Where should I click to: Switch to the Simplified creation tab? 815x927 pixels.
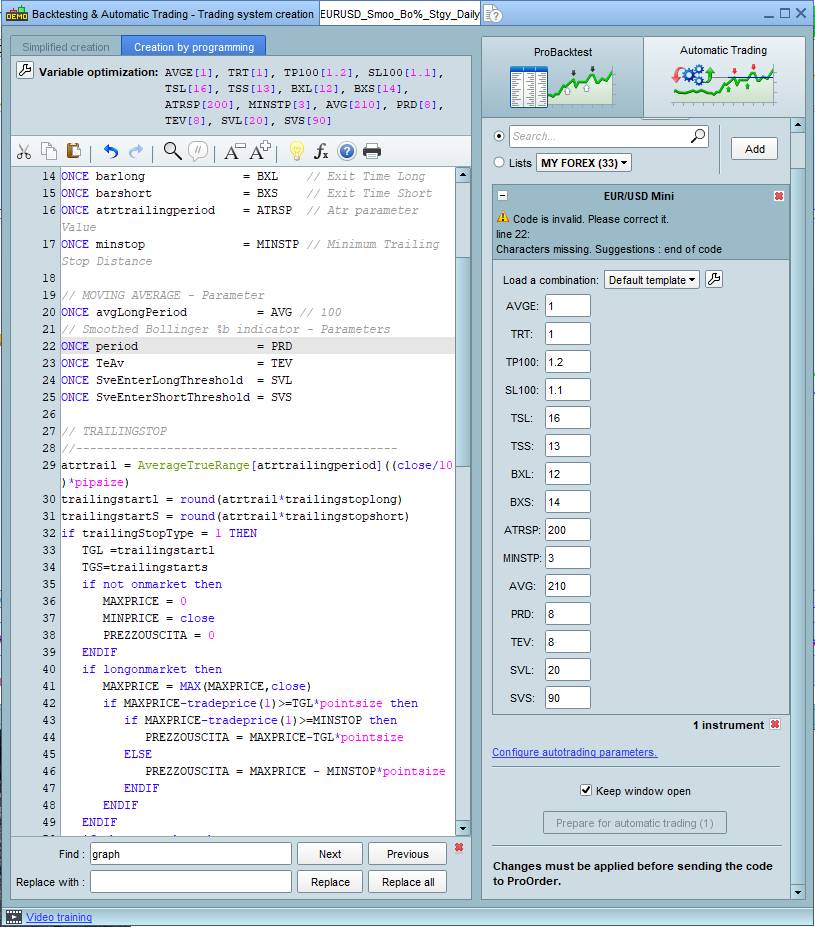coord(66,47)
